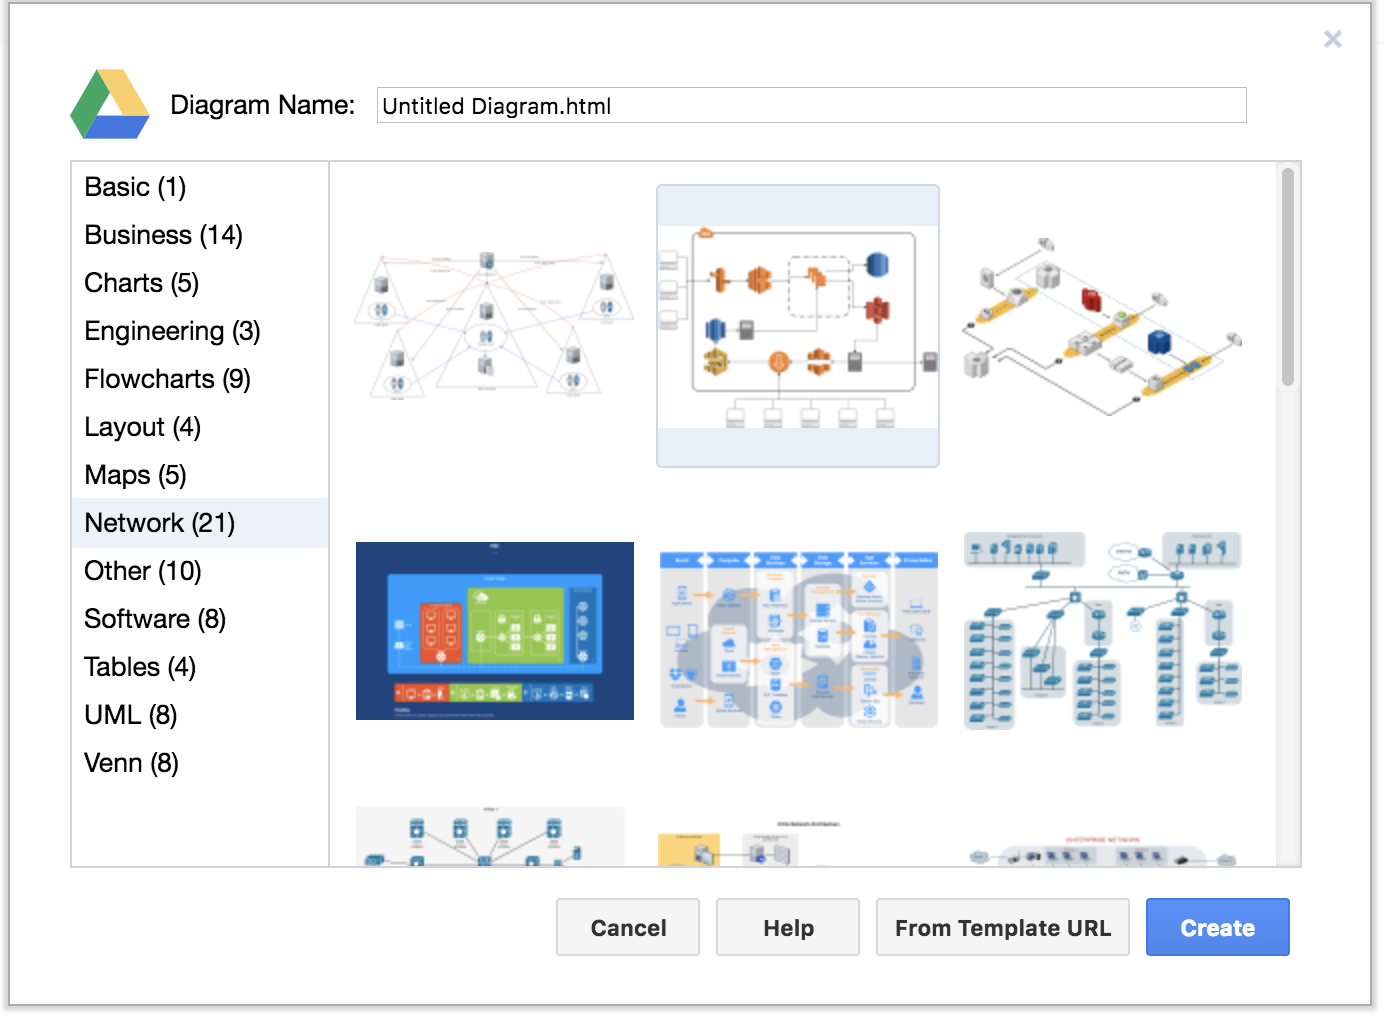Choose the highlighted AWS architecture template
Viewport: 1384px width, 1020px height.
tap(797, 326)
